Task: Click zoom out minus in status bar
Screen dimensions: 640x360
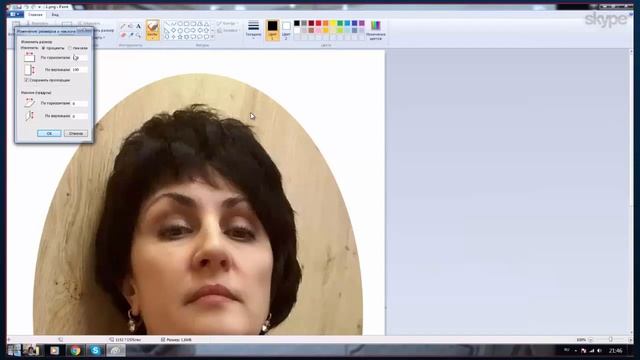Action: tap(591, 340)
